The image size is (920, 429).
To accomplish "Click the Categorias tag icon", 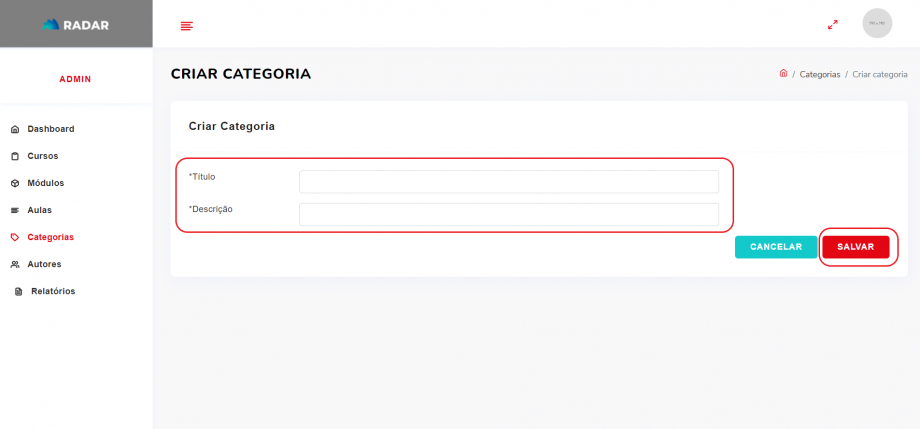I will pos(15,237).
